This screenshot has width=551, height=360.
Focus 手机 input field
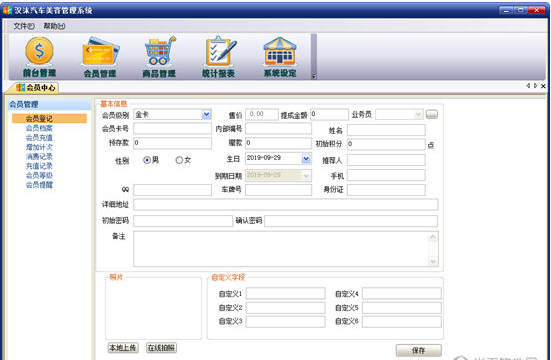[x=386, y=175]
